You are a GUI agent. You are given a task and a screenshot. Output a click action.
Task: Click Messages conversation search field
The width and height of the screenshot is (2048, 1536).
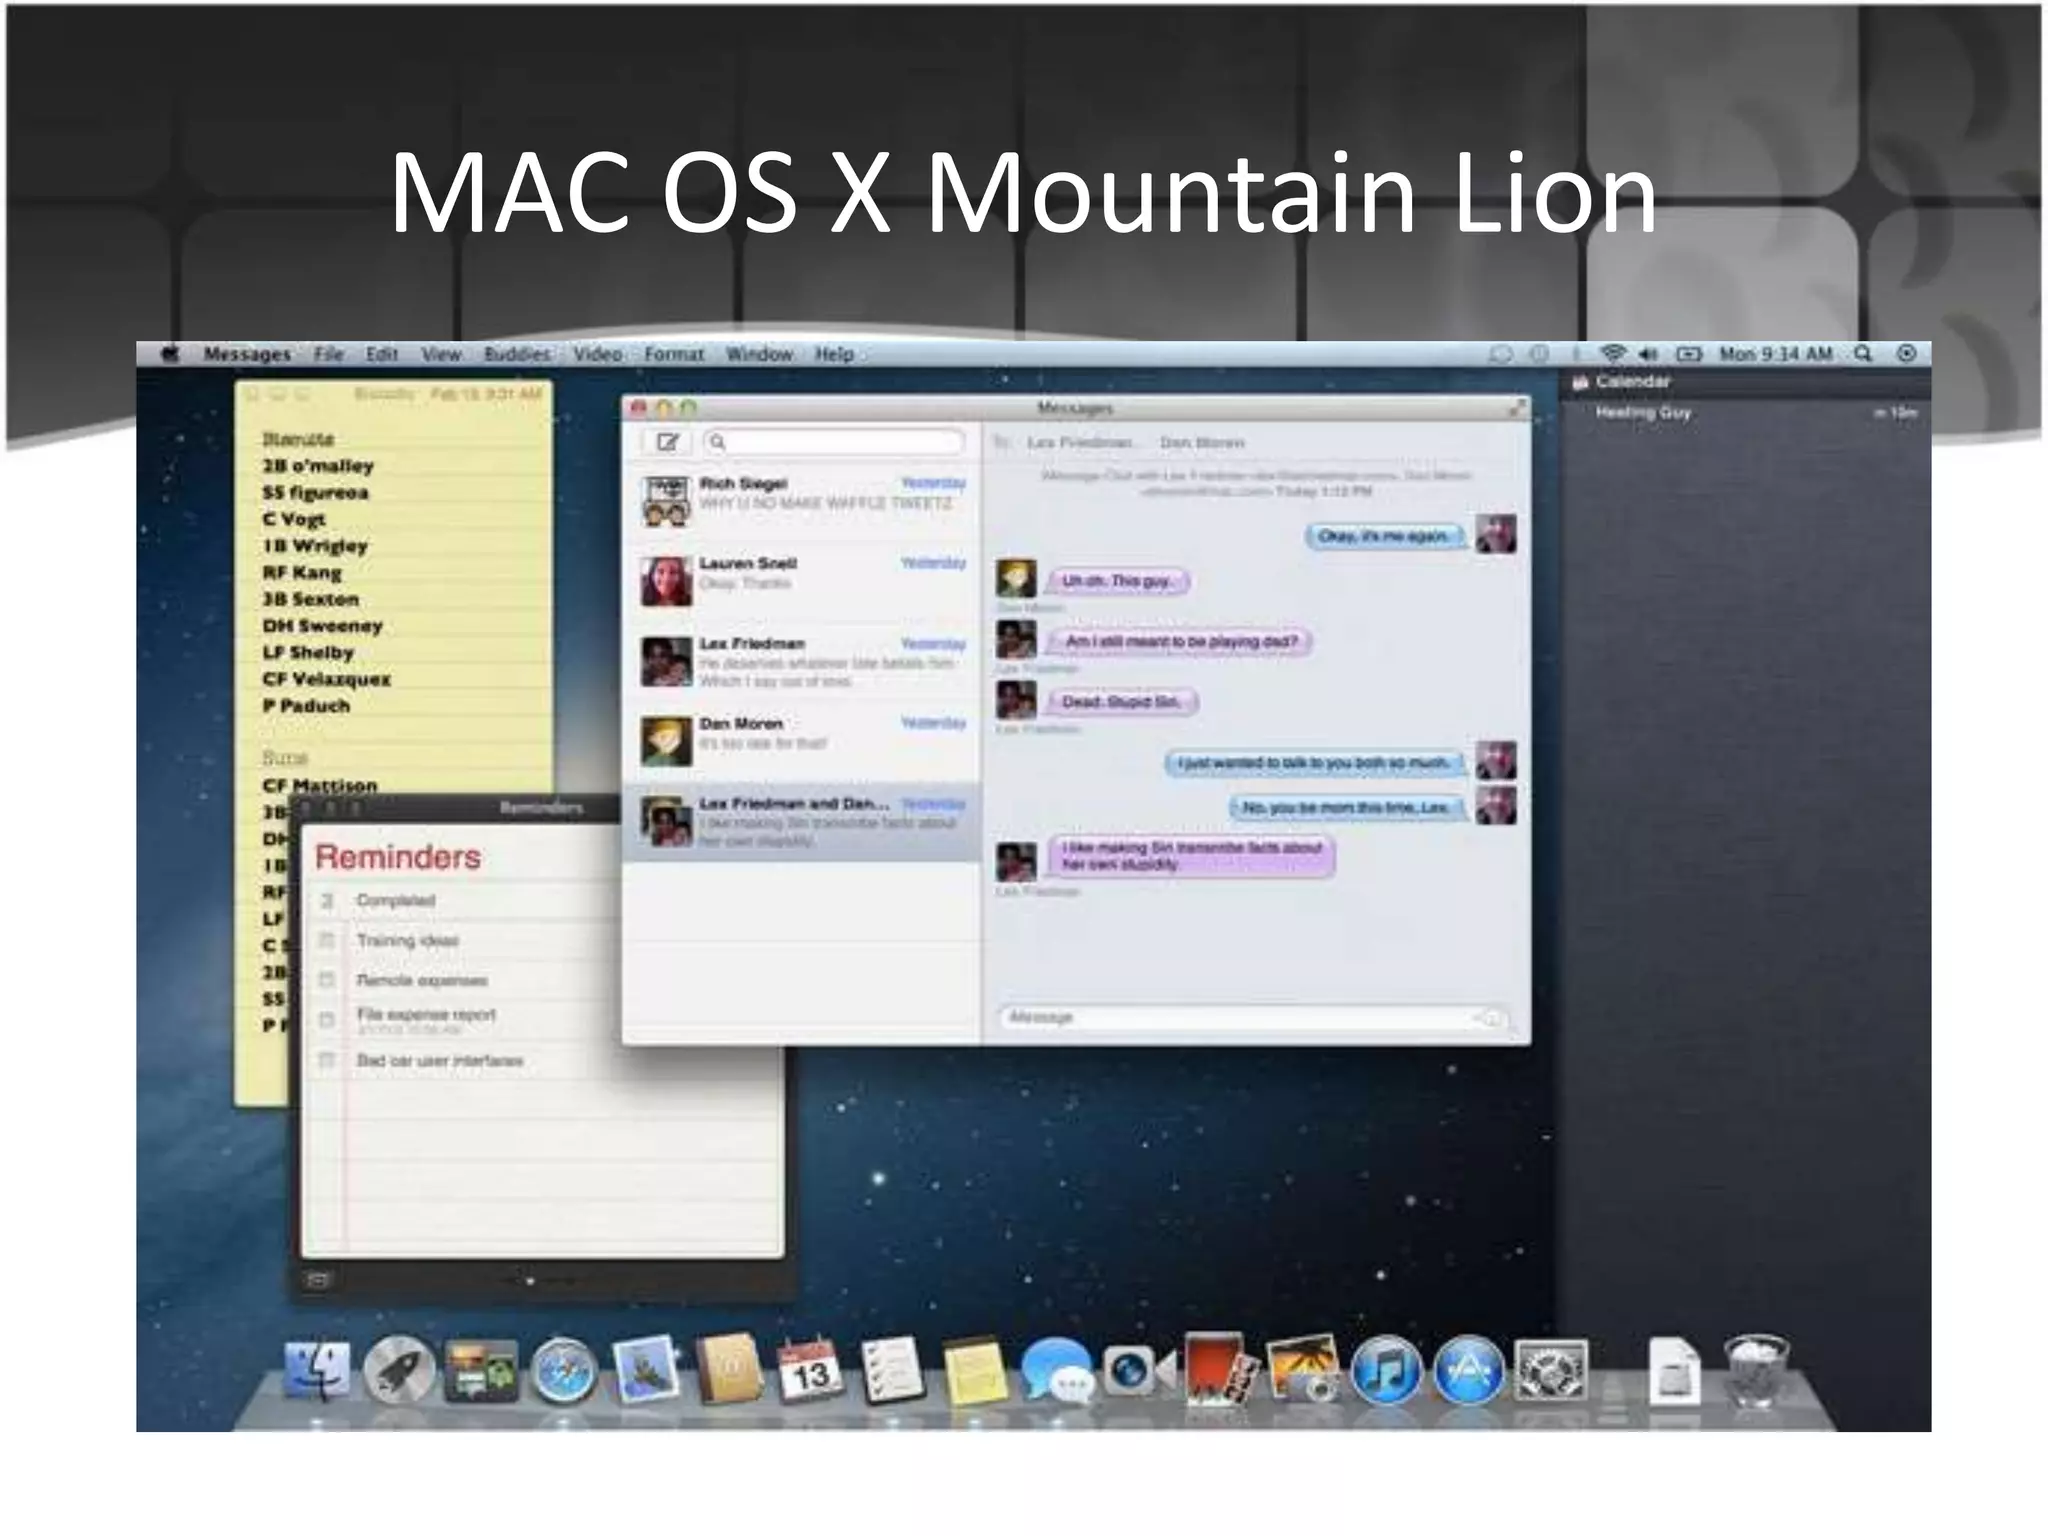tap(834, 441)
